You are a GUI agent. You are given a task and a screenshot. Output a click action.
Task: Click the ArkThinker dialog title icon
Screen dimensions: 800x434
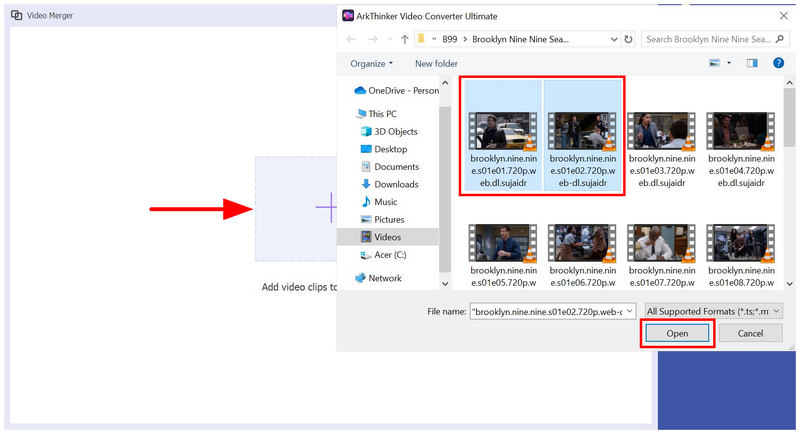click(348, 16)
